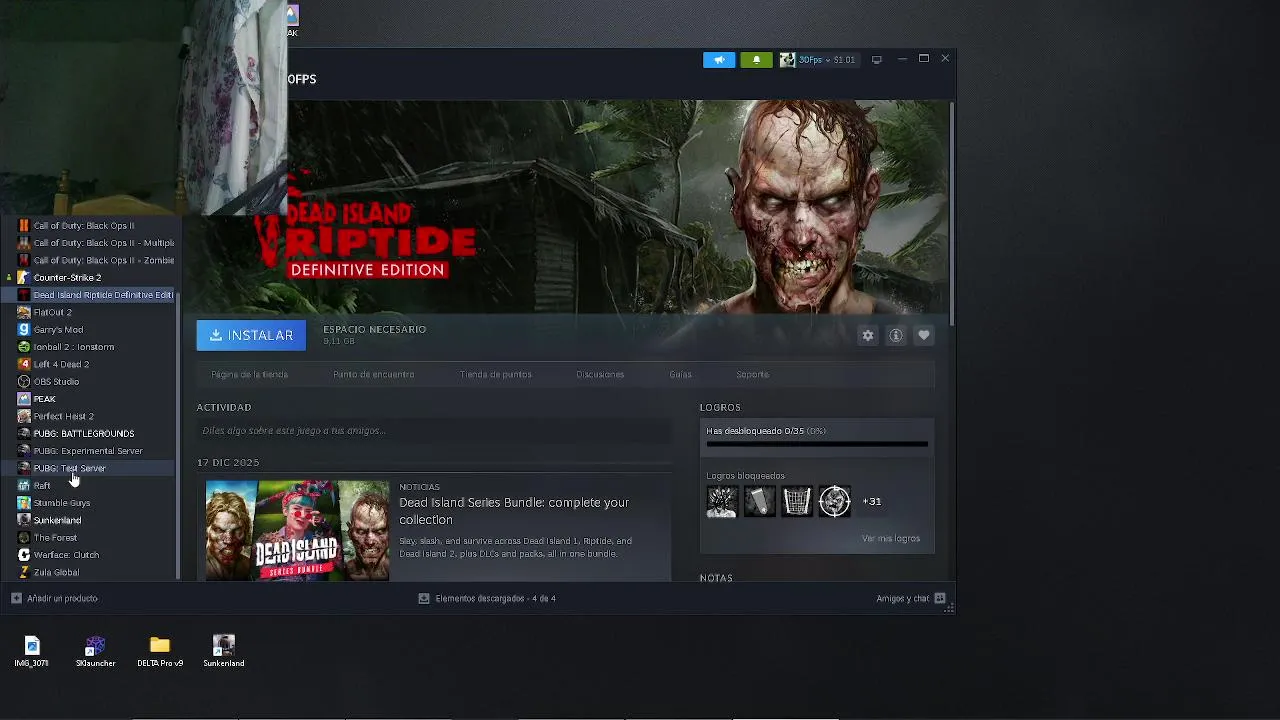Click the first locked achievement icon
The image size is (1280, 720).
(x=721, y=502)
